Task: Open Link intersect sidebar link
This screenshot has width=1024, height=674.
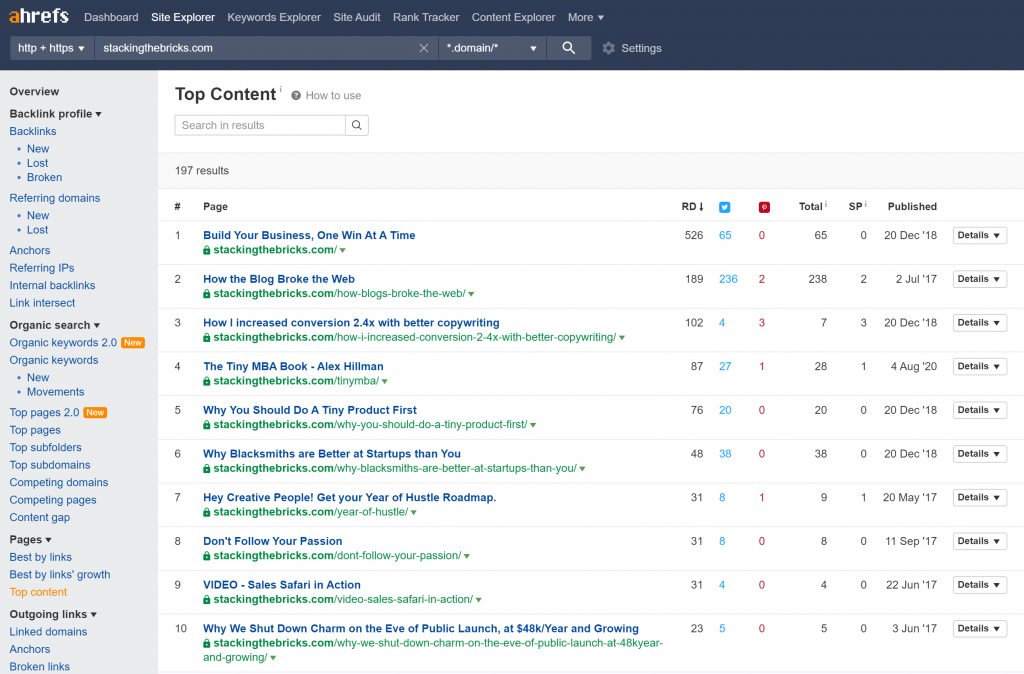Action: click(42, 302)
